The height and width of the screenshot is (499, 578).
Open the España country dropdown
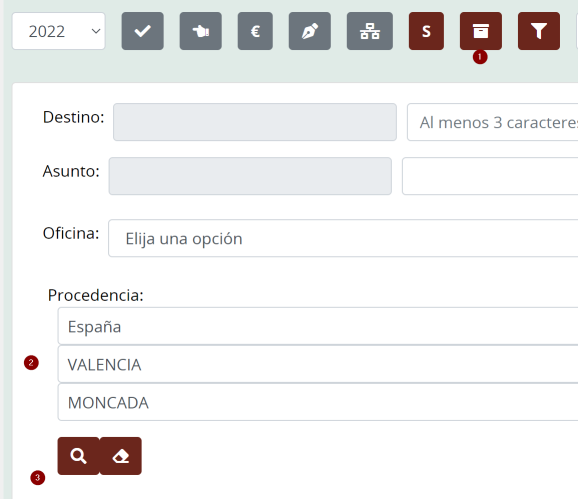(318, 326)
